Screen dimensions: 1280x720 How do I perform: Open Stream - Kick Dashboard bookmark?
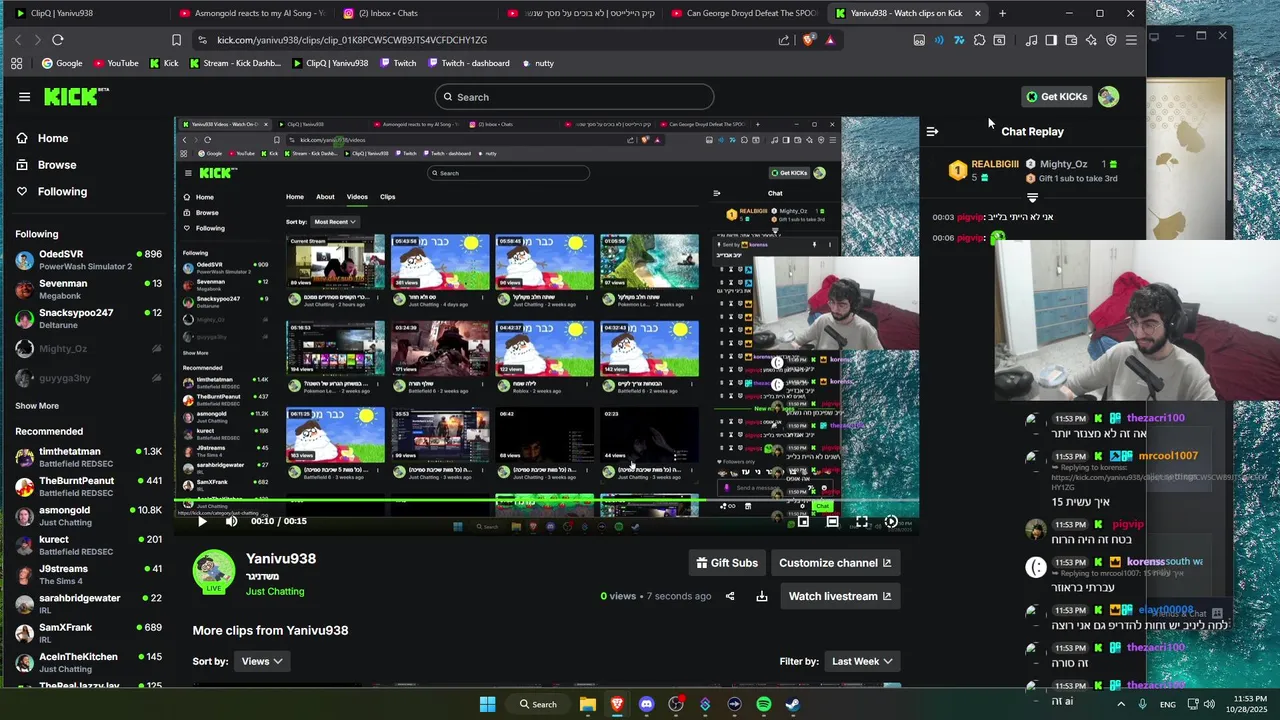pos(235,63)
